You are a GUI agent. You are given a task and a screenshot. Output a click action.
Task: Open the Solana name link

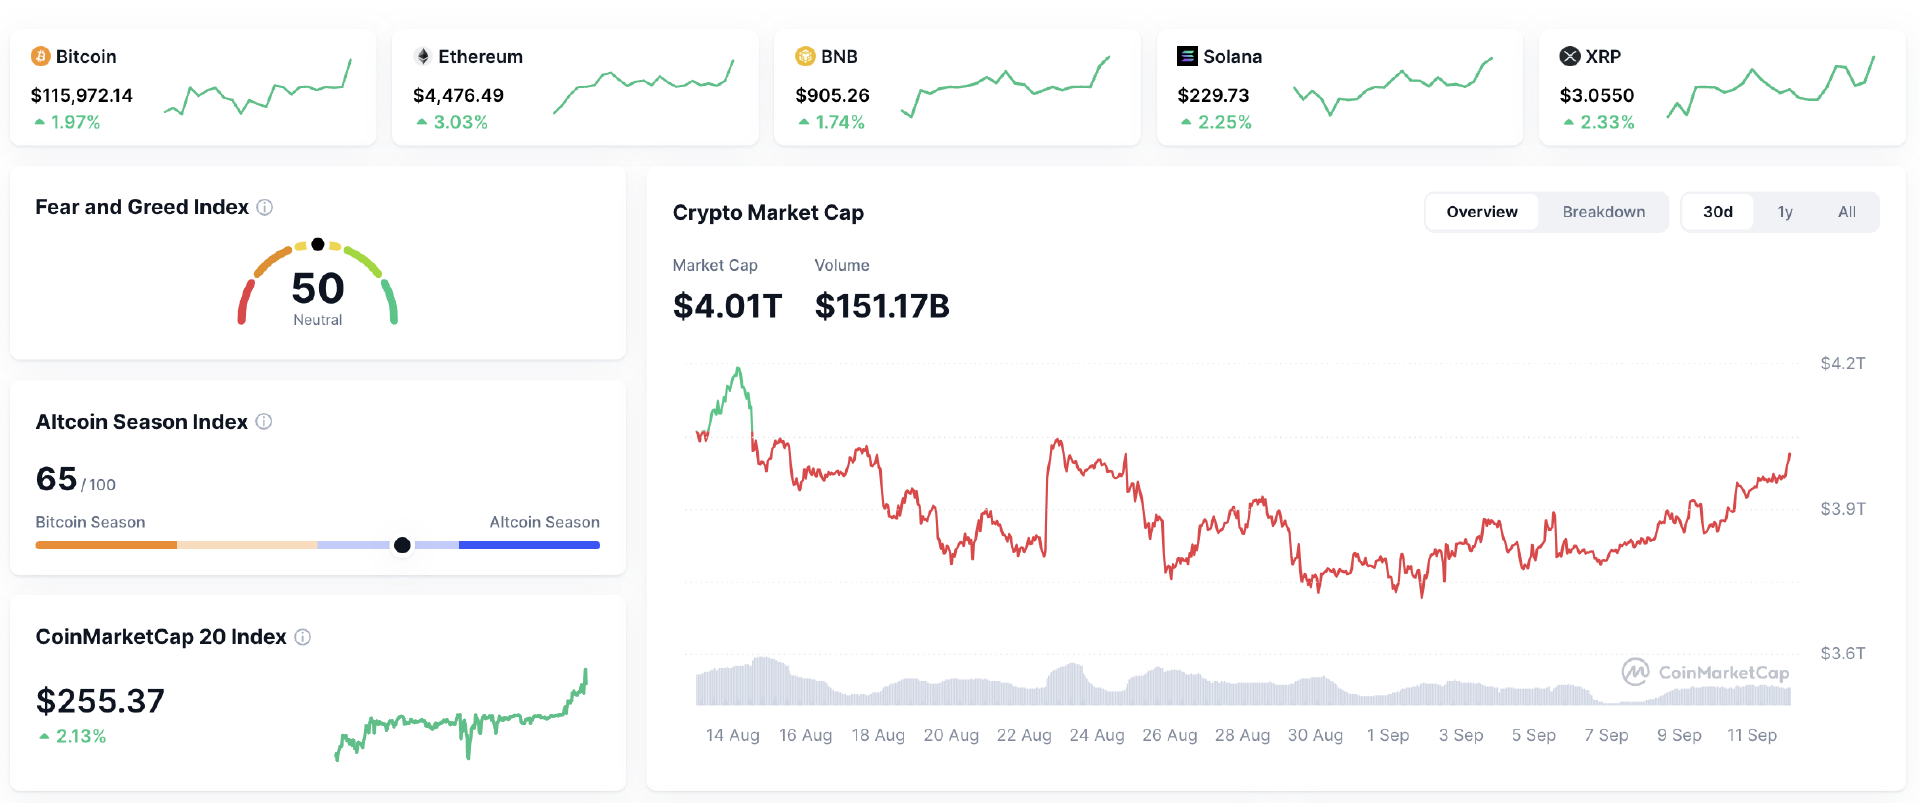(x=1232, y=56)
